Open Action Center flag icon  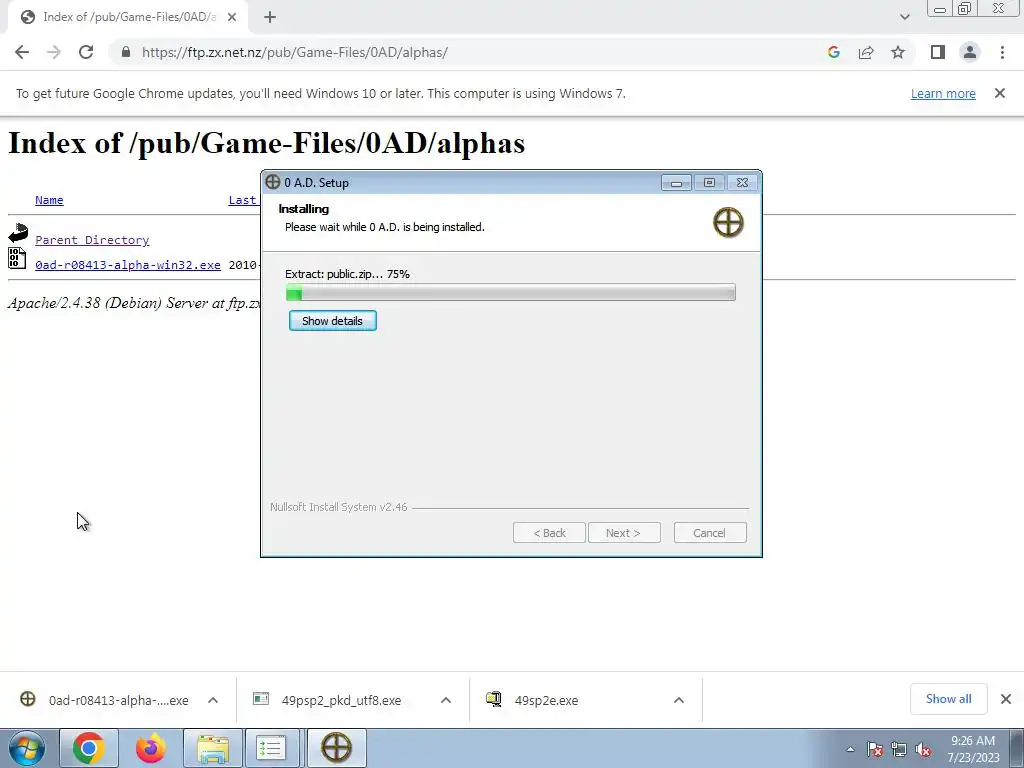(x=875, y=749)
